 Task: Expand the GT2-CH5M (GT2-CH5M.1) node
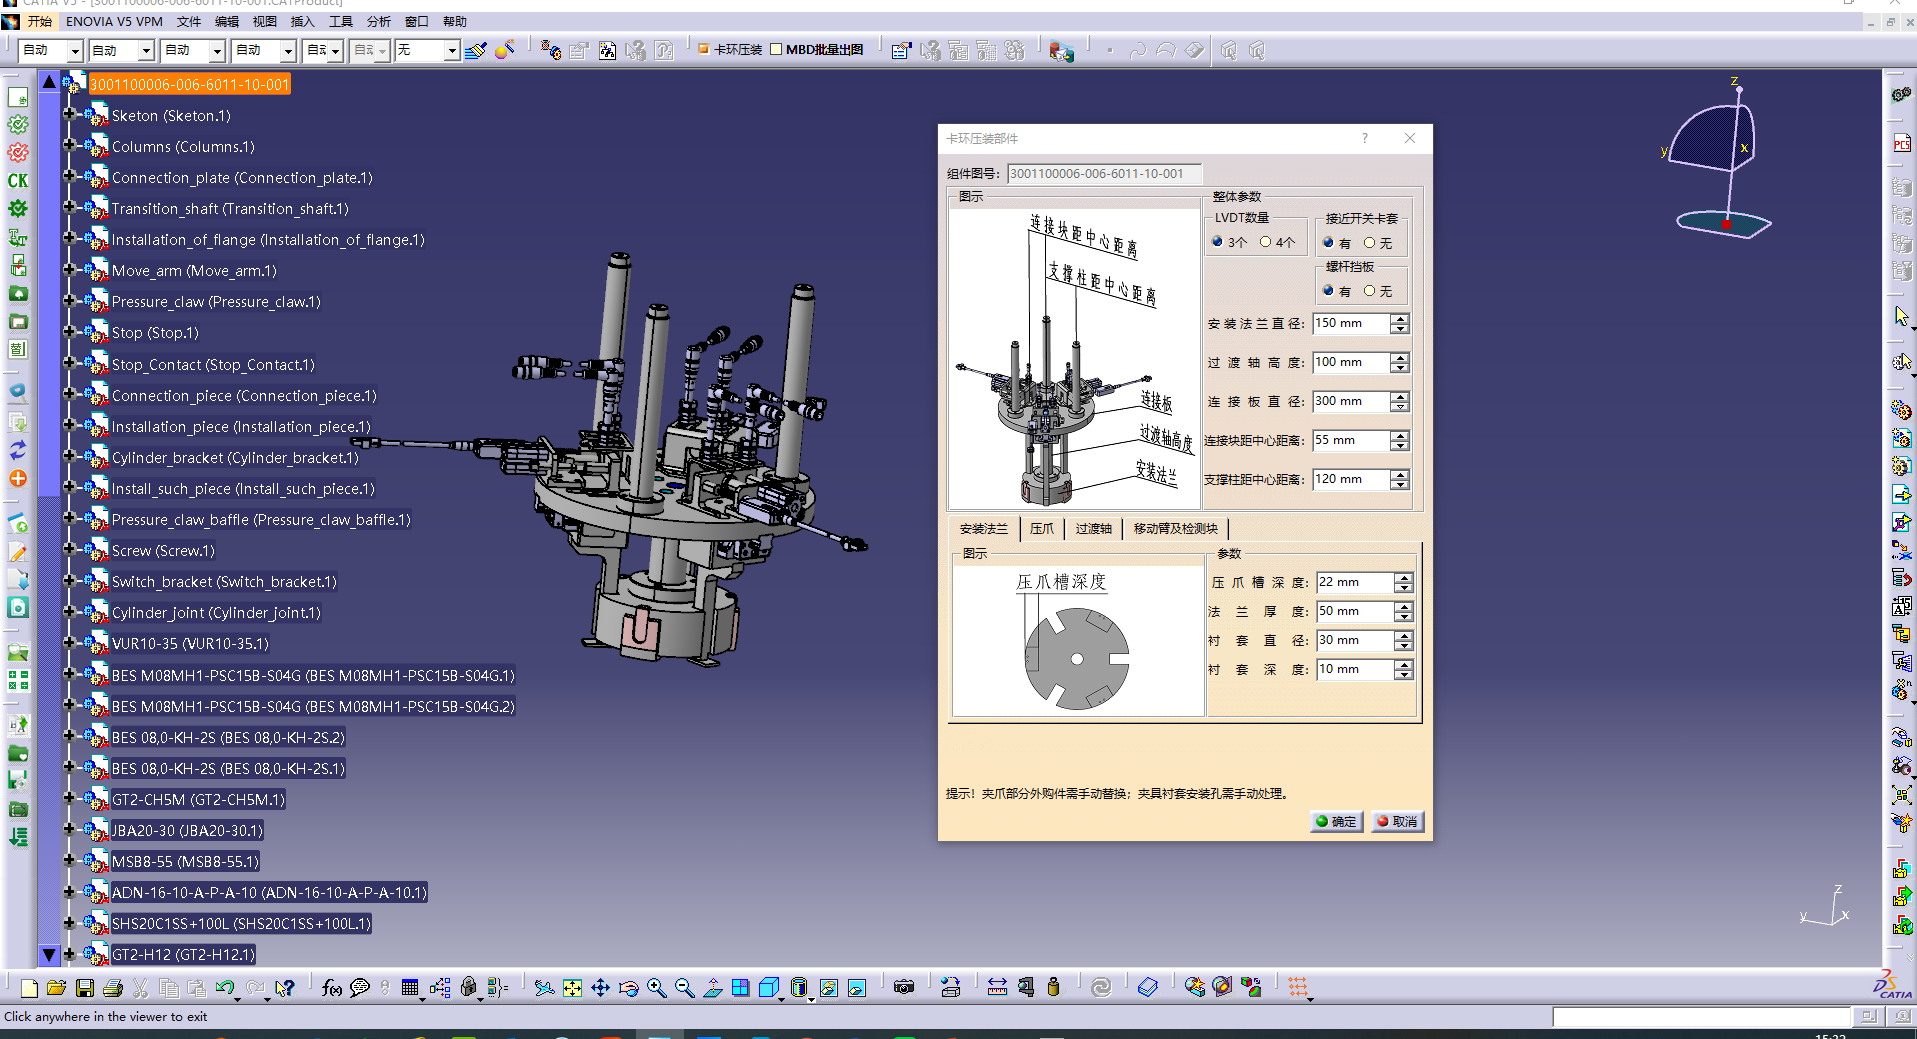(x=69, y=799)
